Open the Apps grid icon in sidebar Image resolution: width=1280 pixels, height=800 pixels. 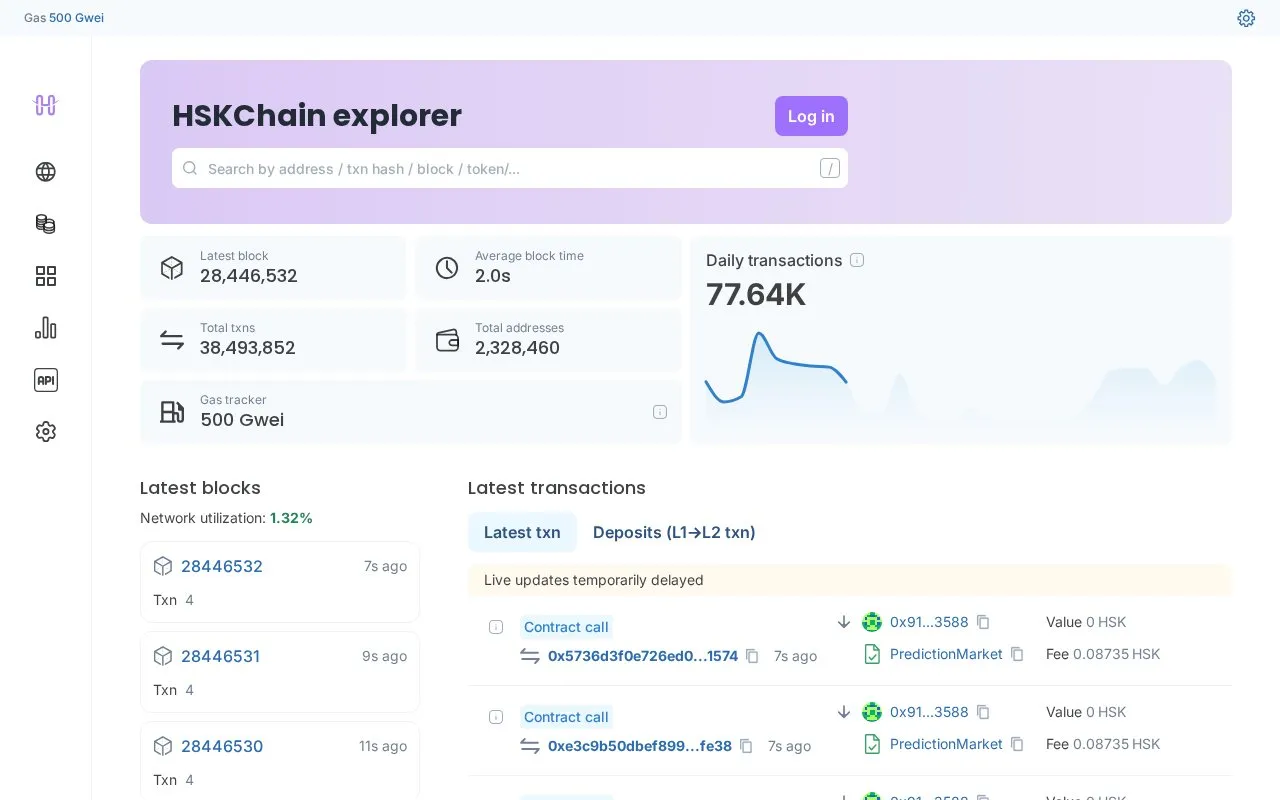45,276
